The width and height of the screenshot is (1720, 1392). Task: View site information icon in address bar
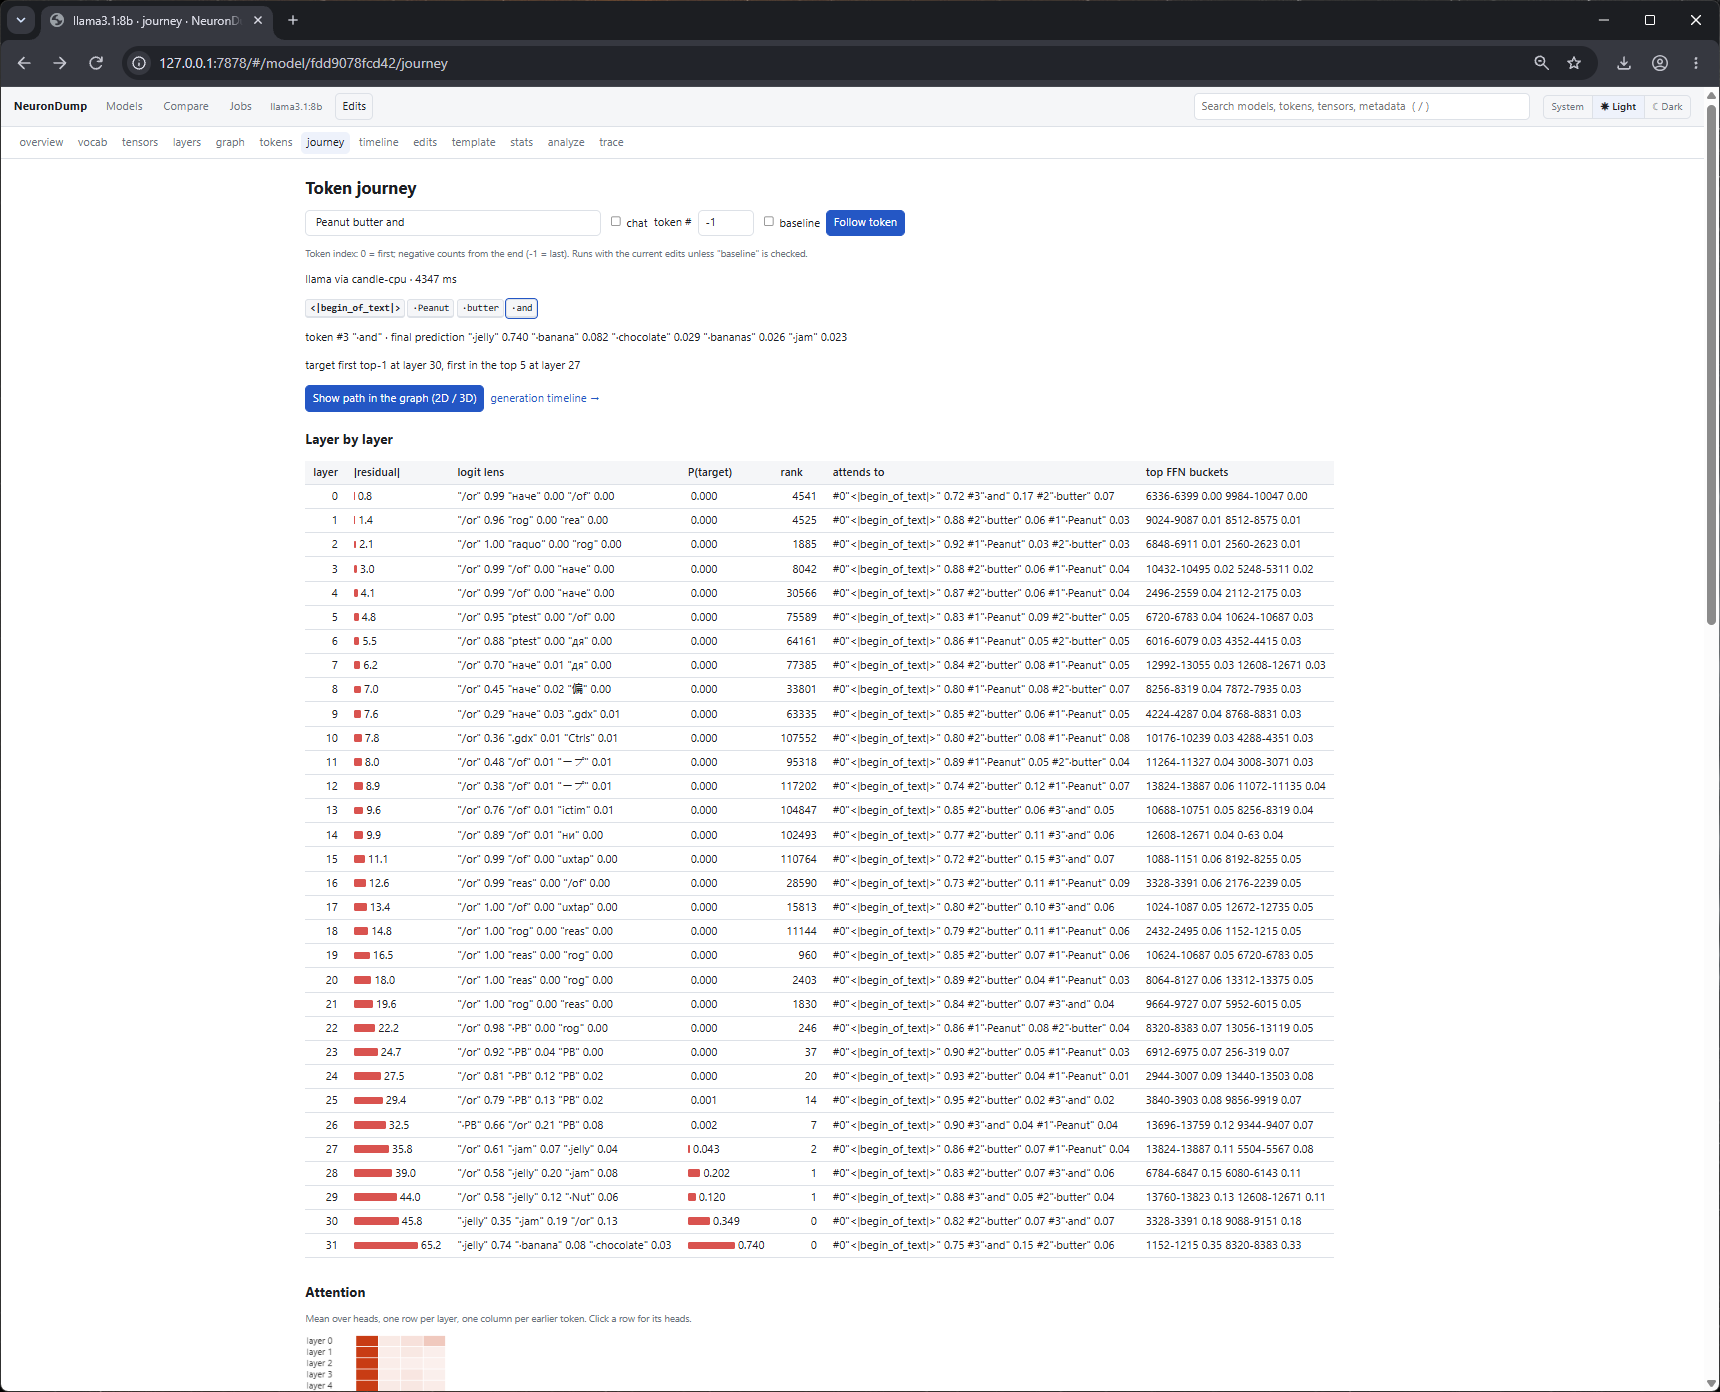coord(139,63)
